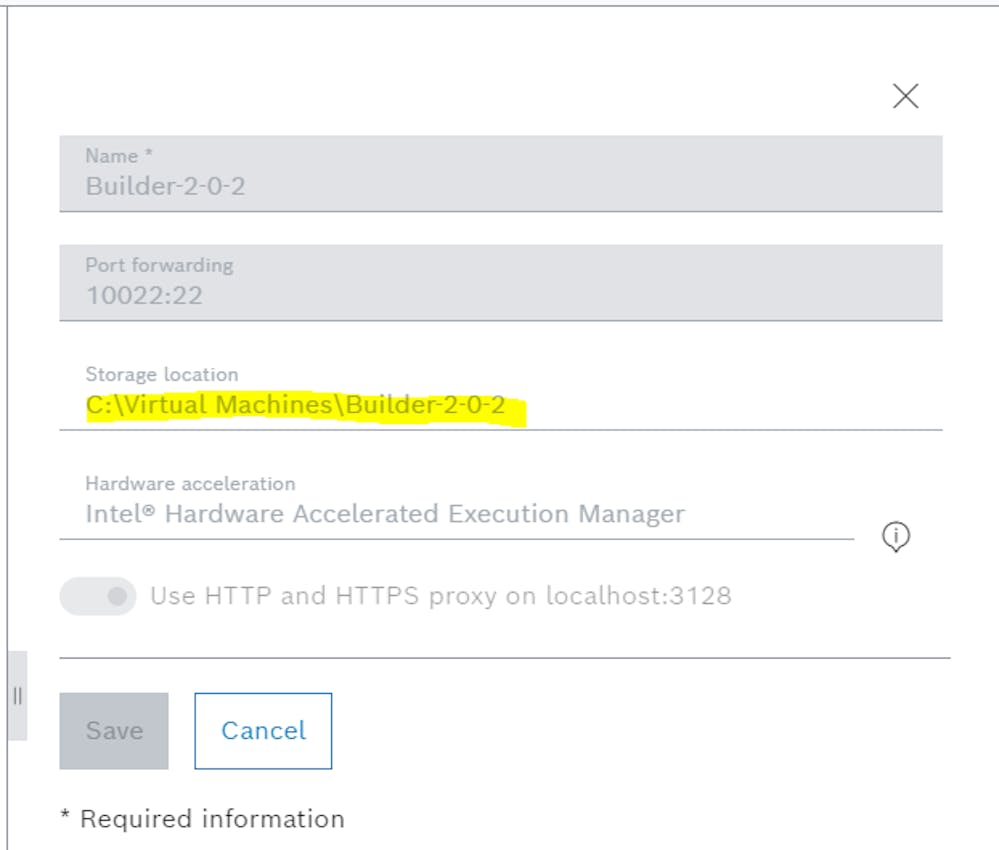The image size is (999, 850).
Task: Click the 'Port forwarding' label text
Action: (x=159, y=265)
